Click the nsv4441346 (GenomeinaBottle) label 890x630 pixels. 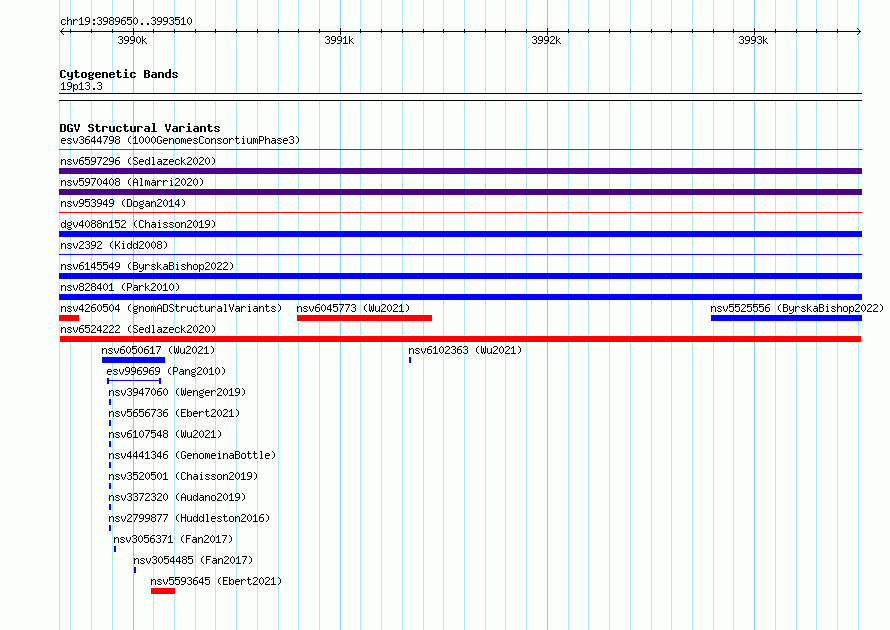[x=192, y=455]
